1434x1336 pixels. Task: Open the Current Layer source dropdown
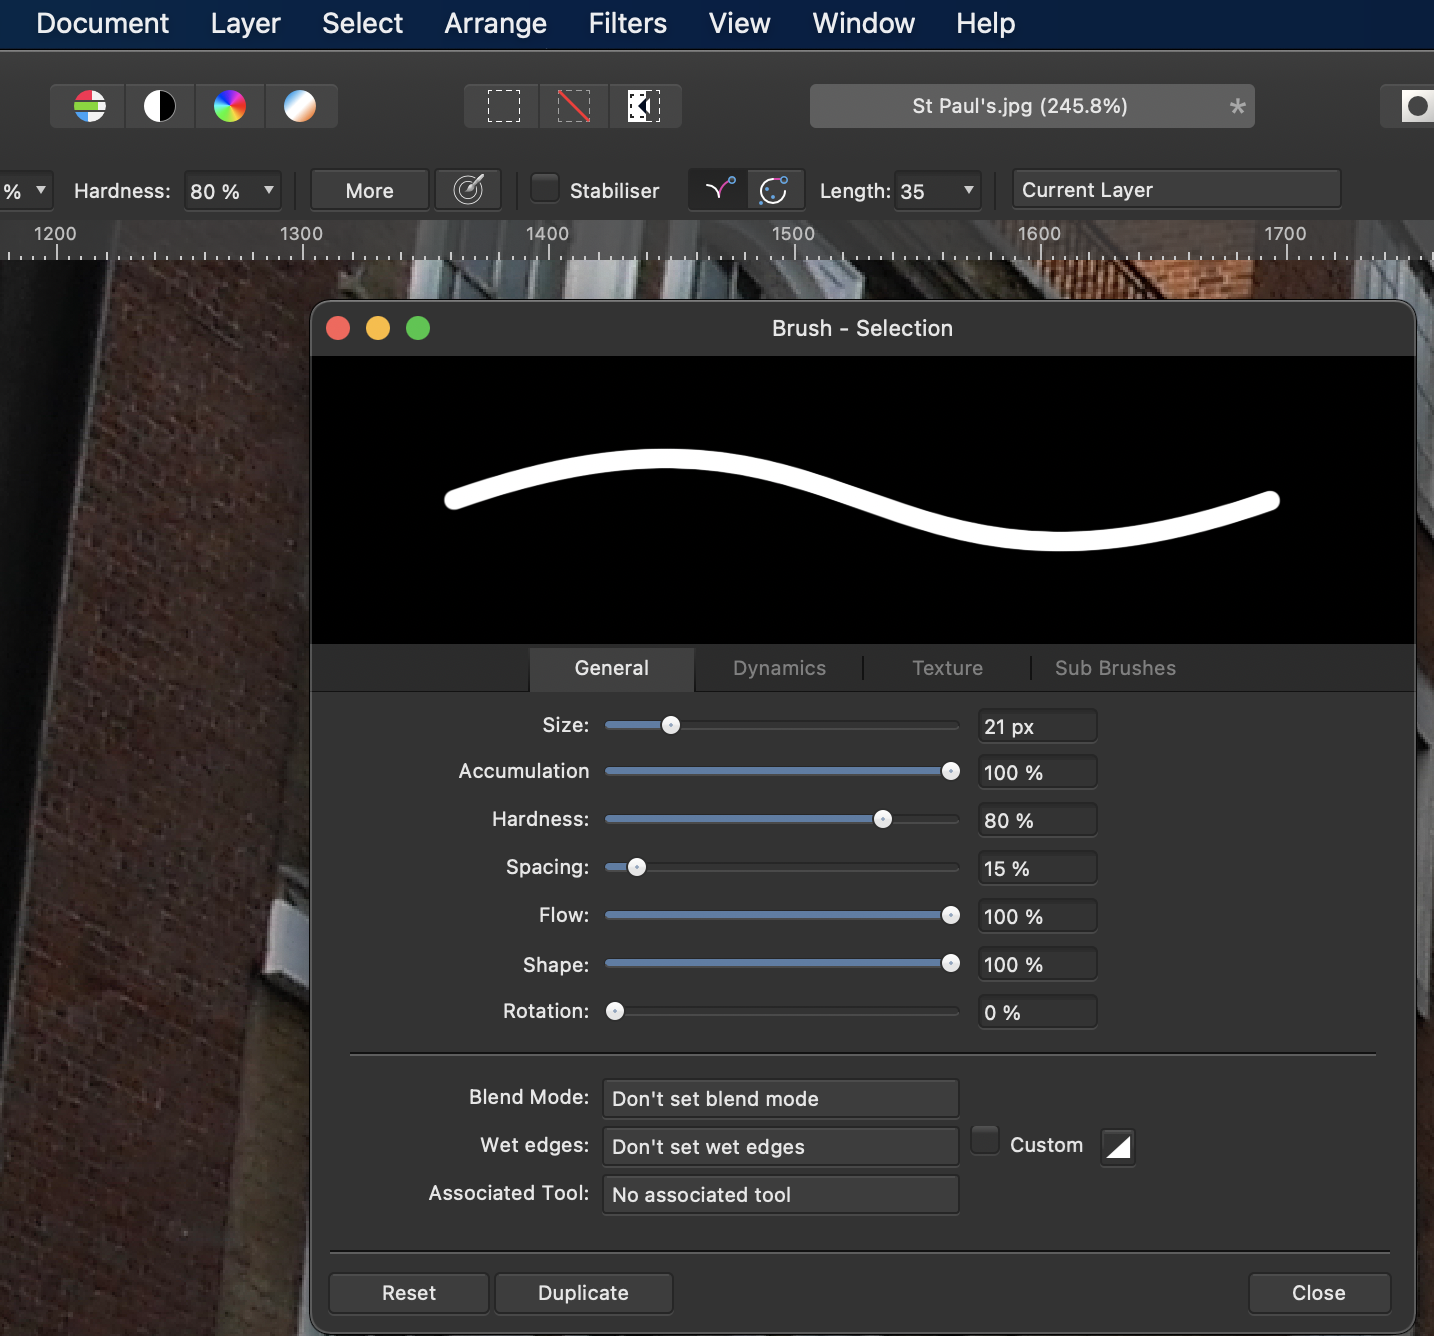click(1176, 189)
